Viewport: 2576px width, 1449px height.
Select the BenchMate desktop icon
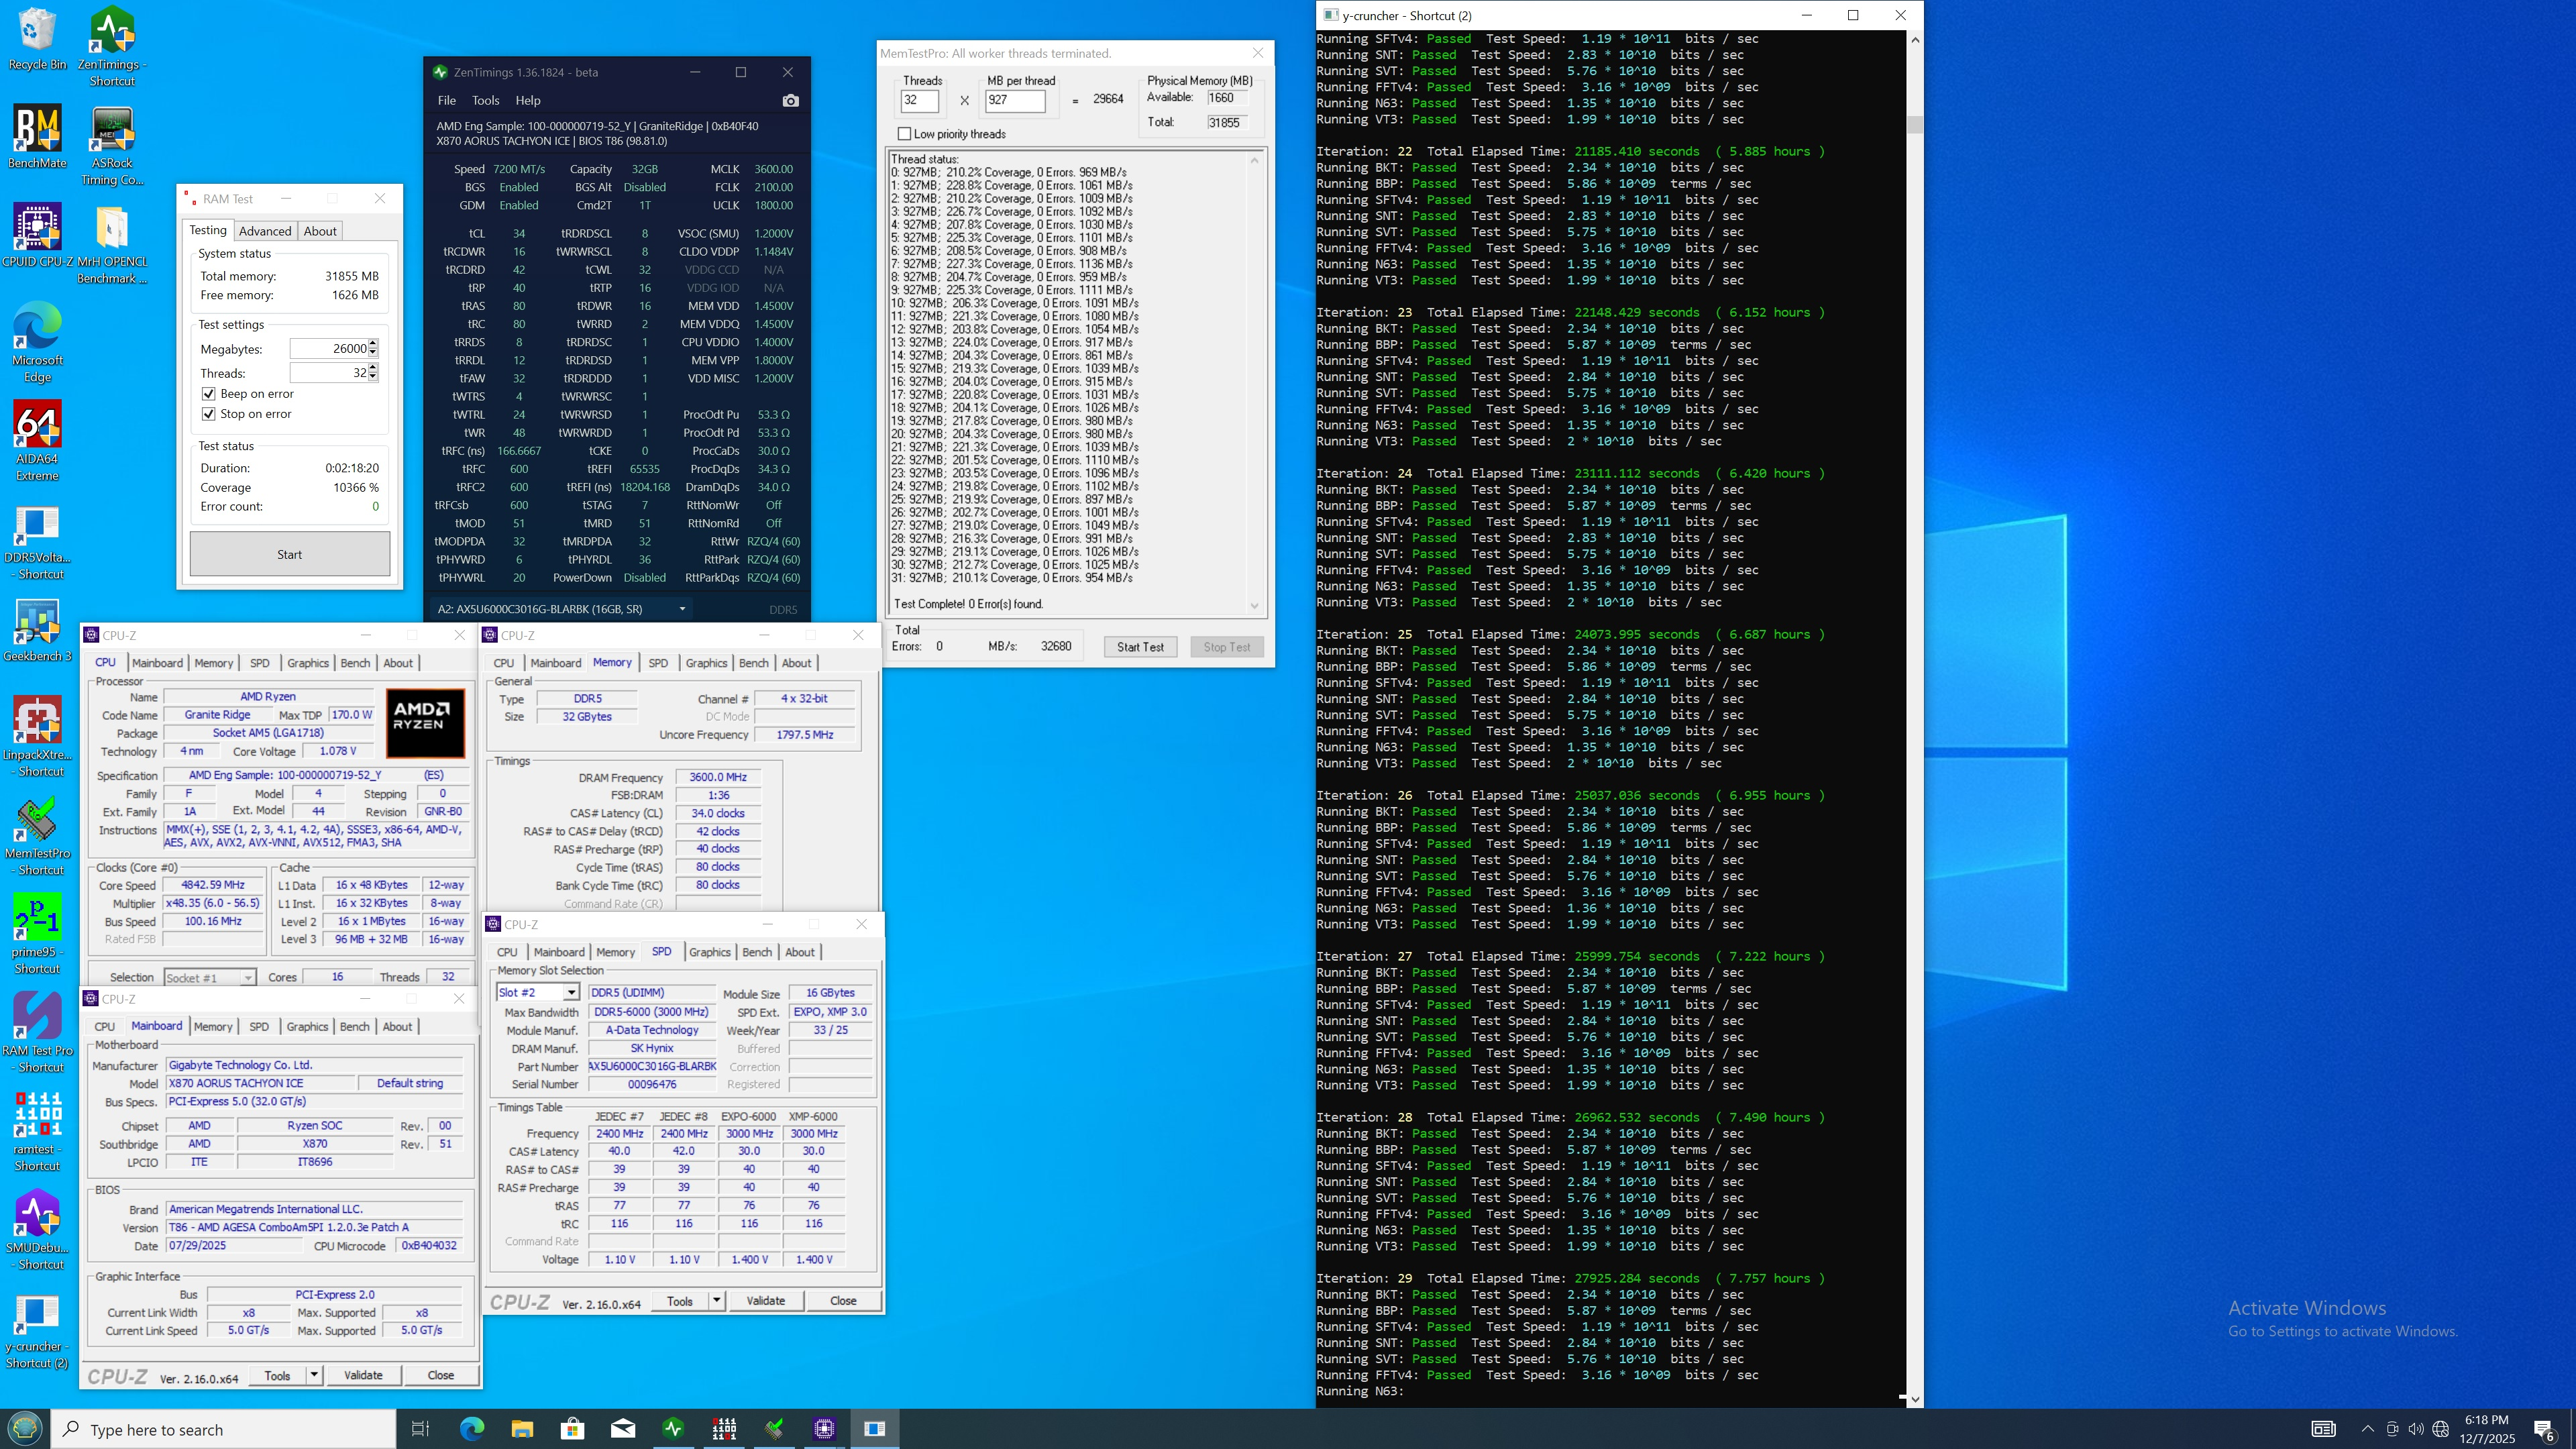37,137
